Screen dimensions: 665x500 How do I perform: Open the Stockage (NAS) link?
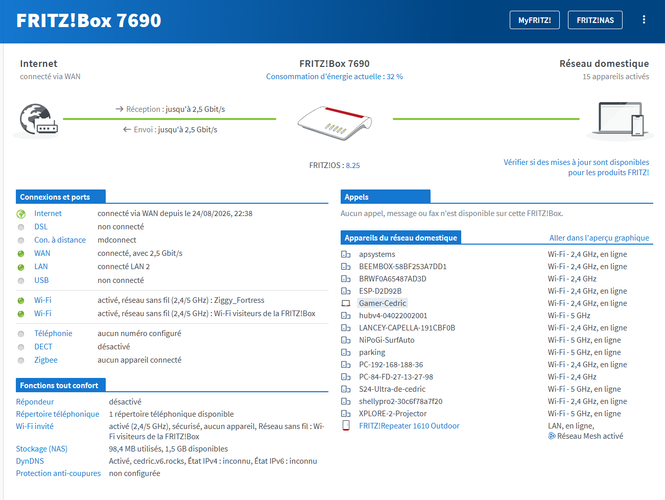point(42,449)
